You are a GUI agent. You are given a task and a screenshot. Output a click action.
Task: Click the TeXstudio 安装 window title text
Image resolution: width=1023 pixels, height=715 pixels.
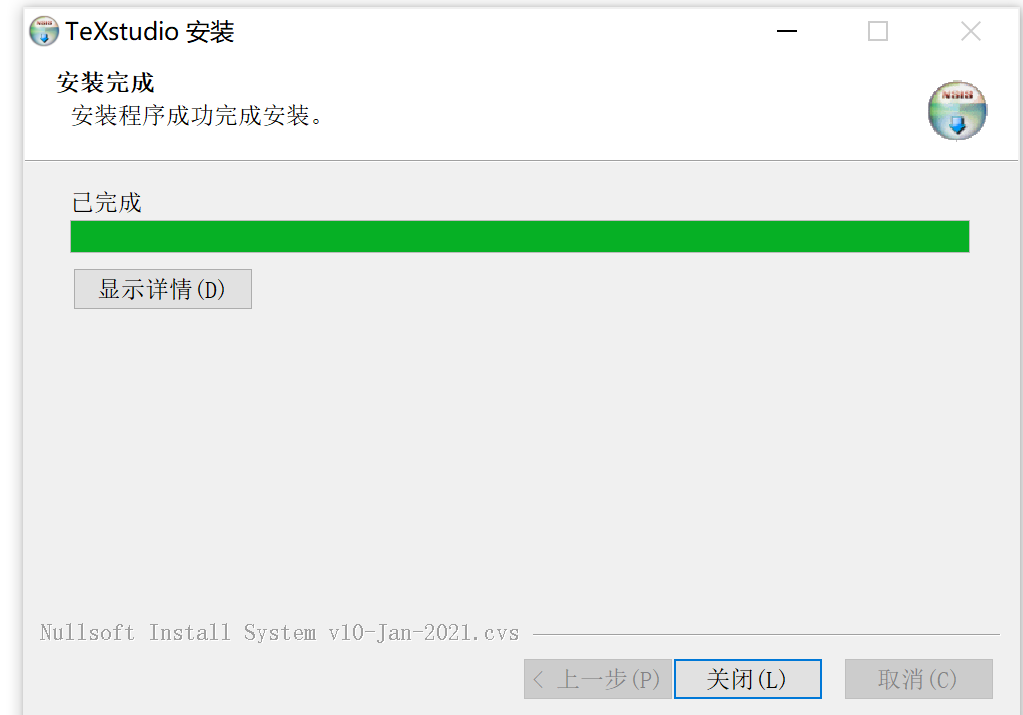pyautogui.click(x=149, y=31)
